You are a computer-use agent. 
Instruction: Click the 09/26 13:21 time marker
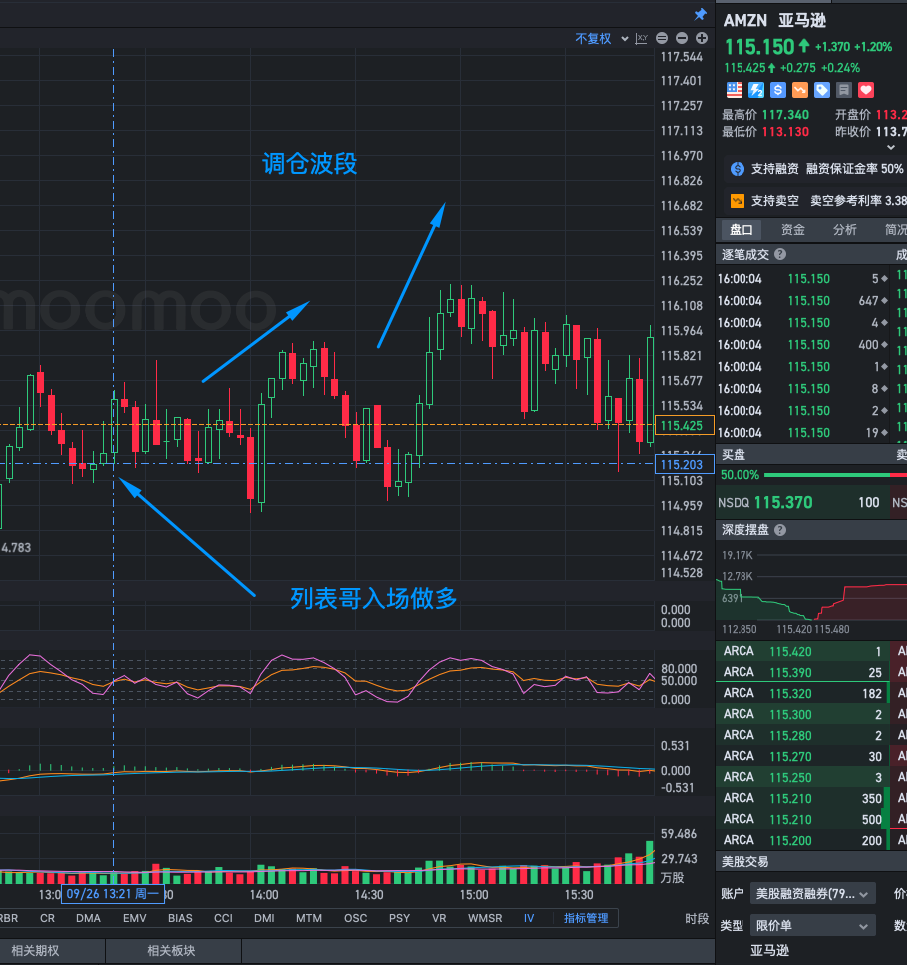click(113, 894)
